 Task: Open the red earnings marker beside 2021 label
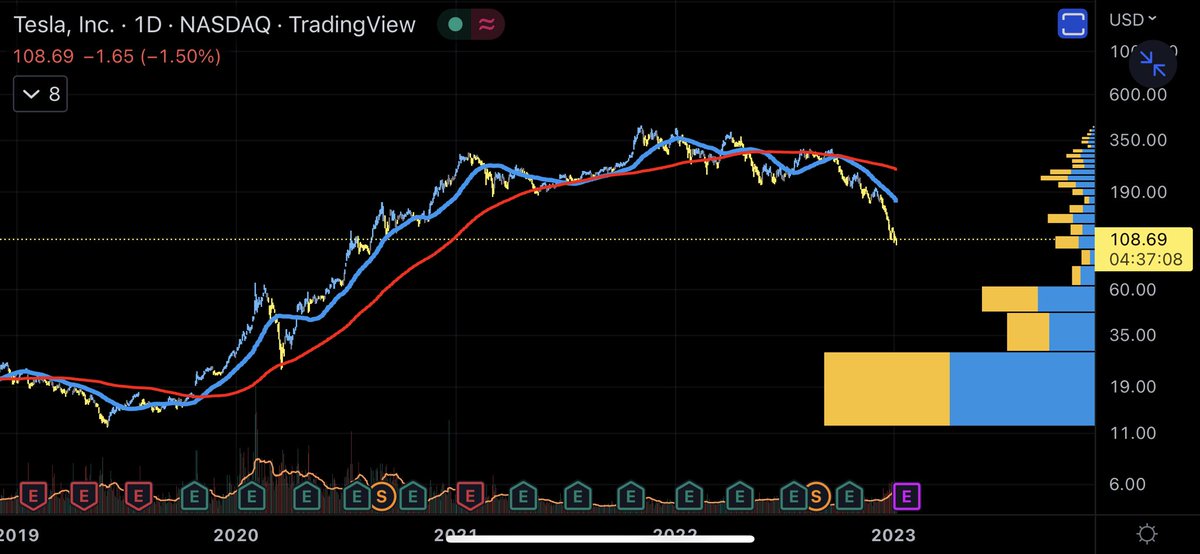[470, 495]
